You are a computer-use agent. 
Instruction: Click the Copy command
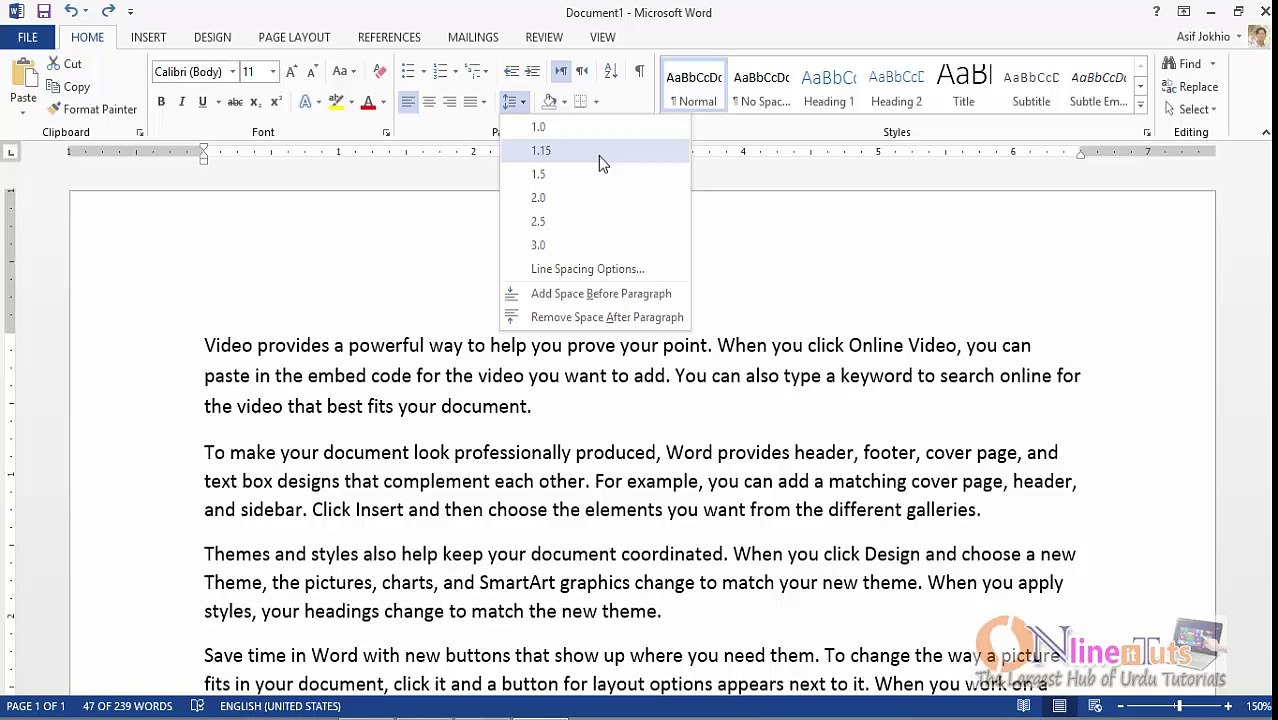click(x=68, y=87)
